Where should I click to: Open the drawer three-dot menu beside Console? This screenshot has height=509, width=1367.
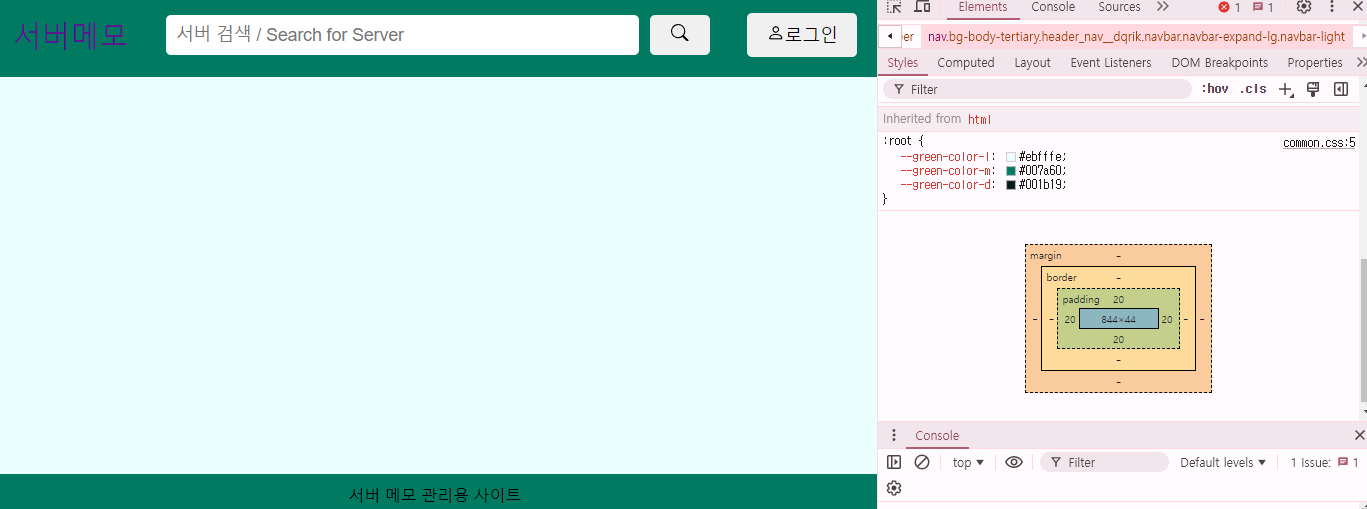[x=894, y=435]
